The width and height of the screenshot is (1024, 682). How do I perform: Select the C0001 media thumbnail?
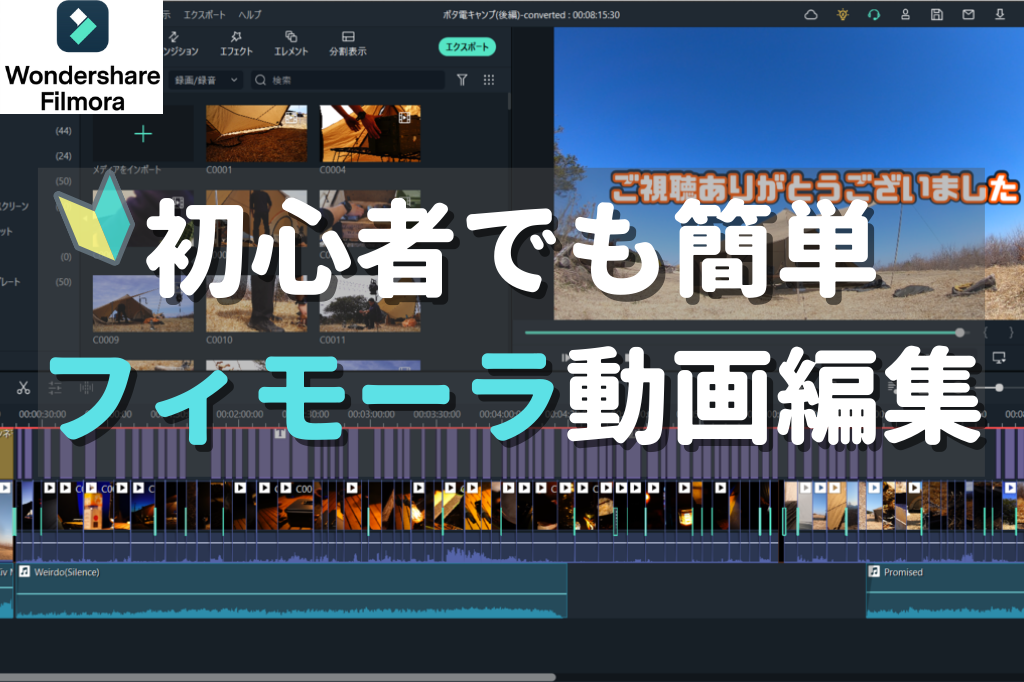click(x=257, y=133)
